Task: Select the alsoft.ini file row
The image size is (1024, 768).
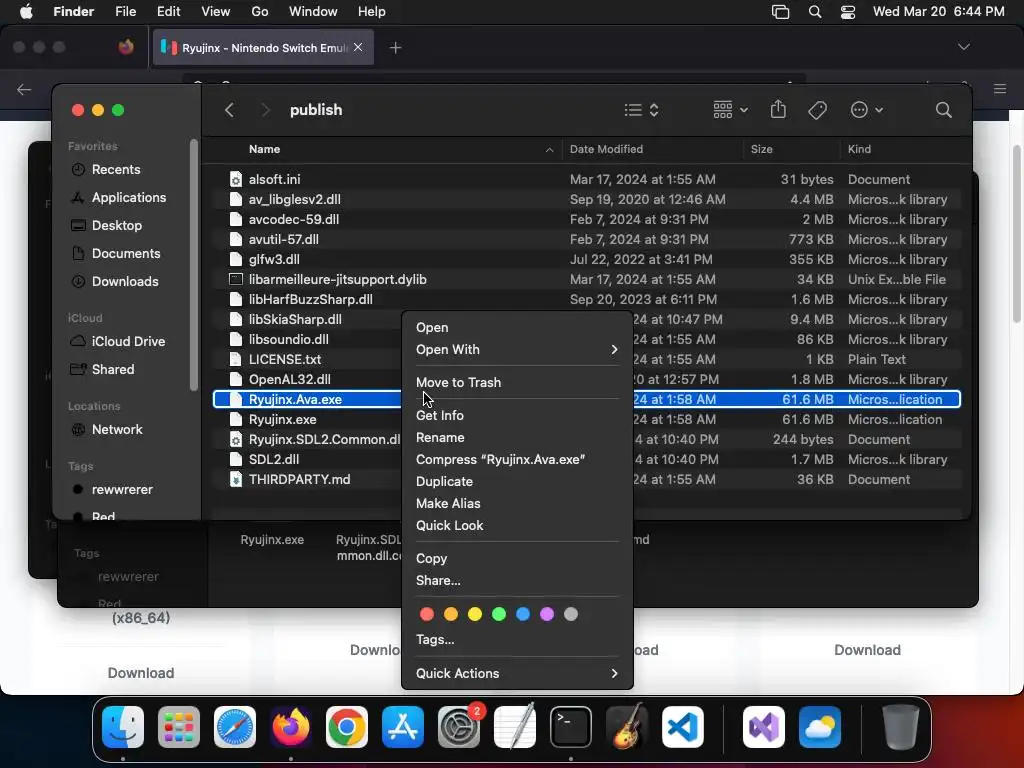Action: tap(586, 179)
